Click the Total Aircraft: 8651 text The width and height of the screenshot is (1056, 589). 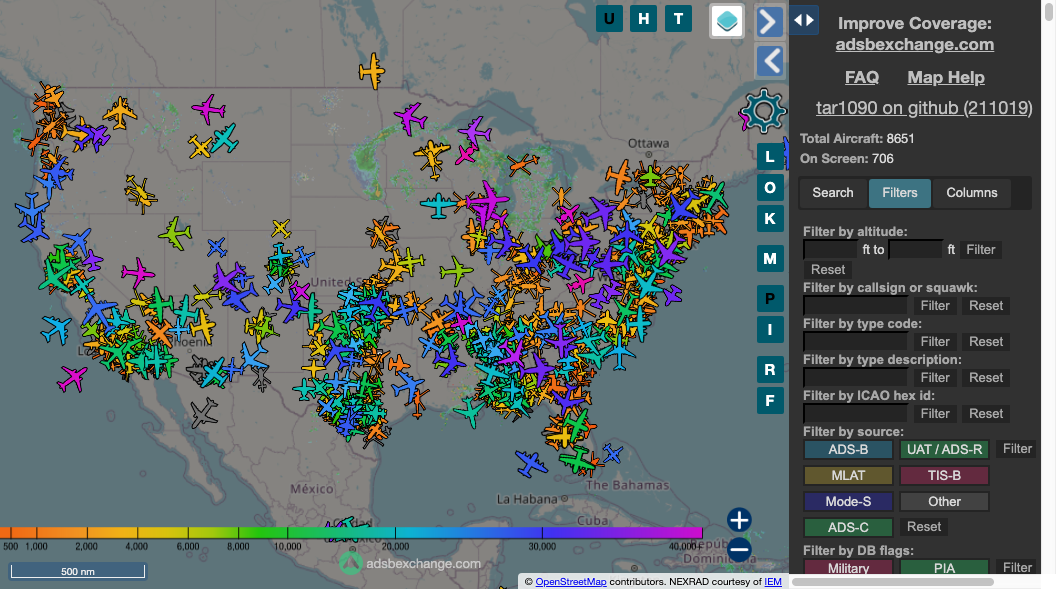857,139
